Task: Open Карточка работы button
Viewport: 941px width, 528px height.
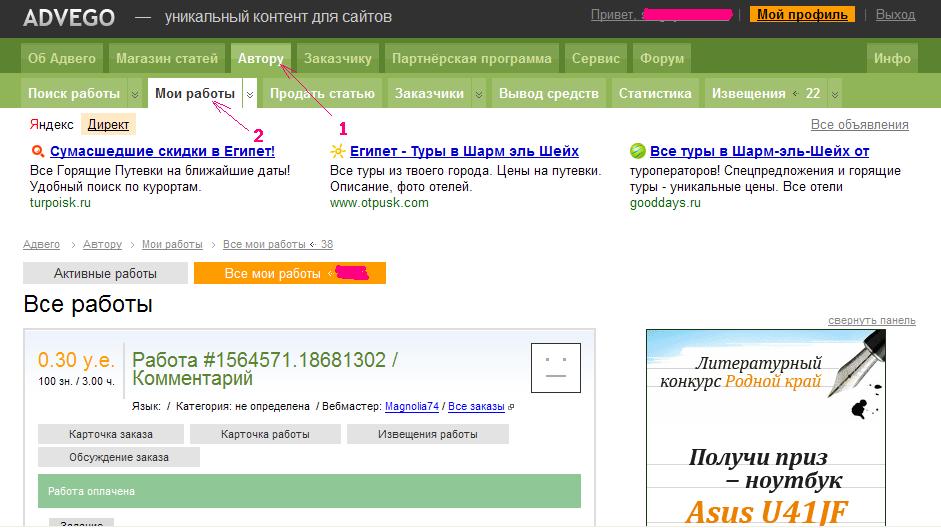Action: [x=265, y=434]
